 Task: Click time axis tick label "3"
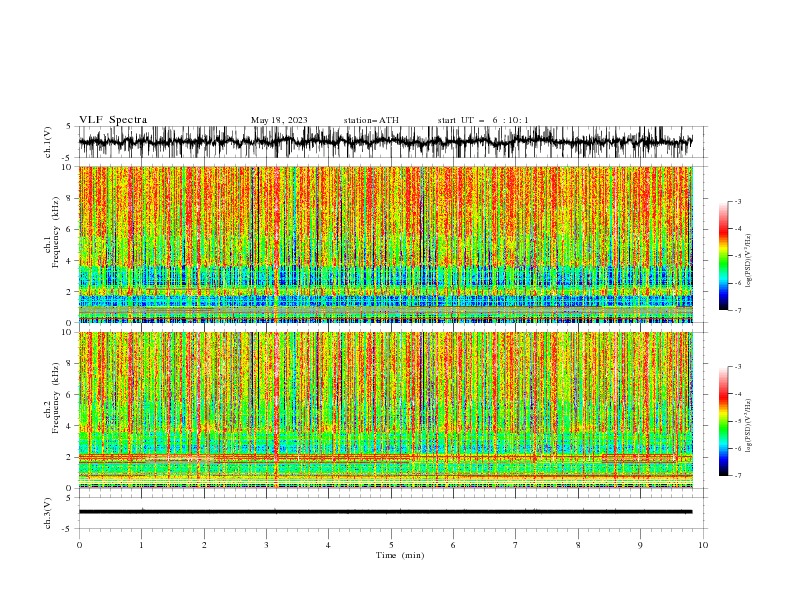pos(266,545)
